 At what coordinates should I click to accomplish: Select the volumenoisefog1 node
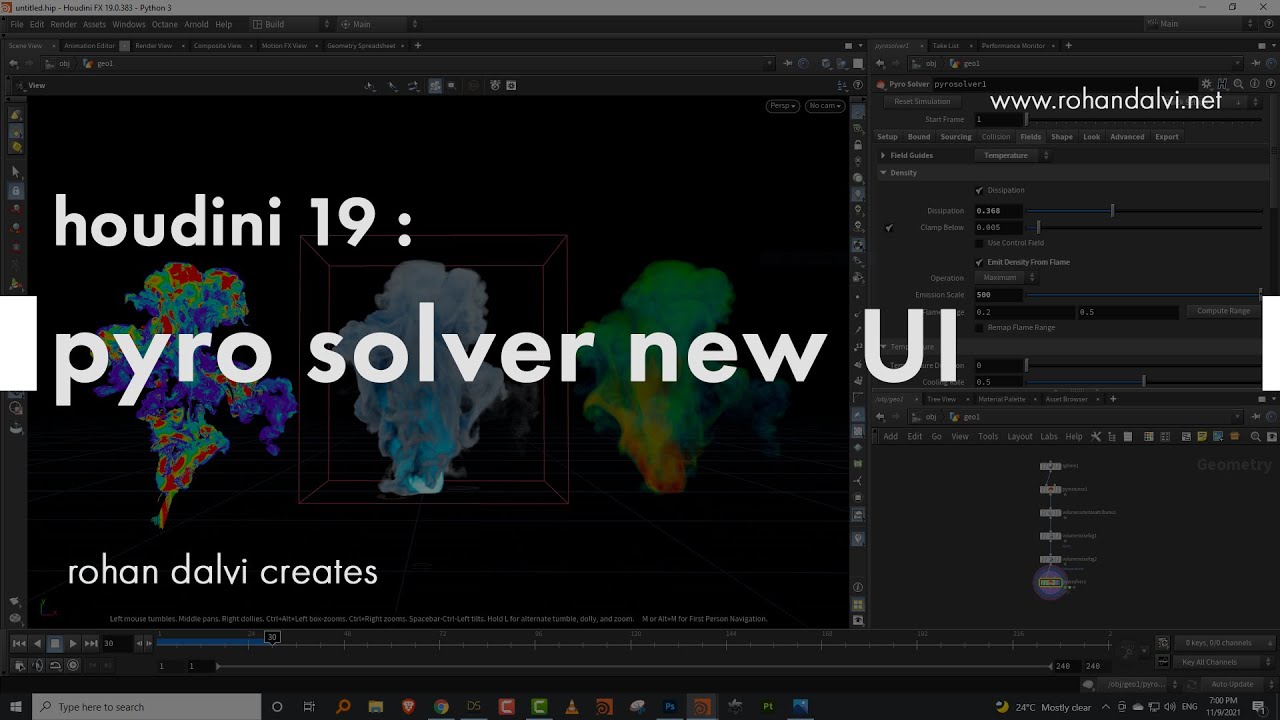click(1049, 536)
